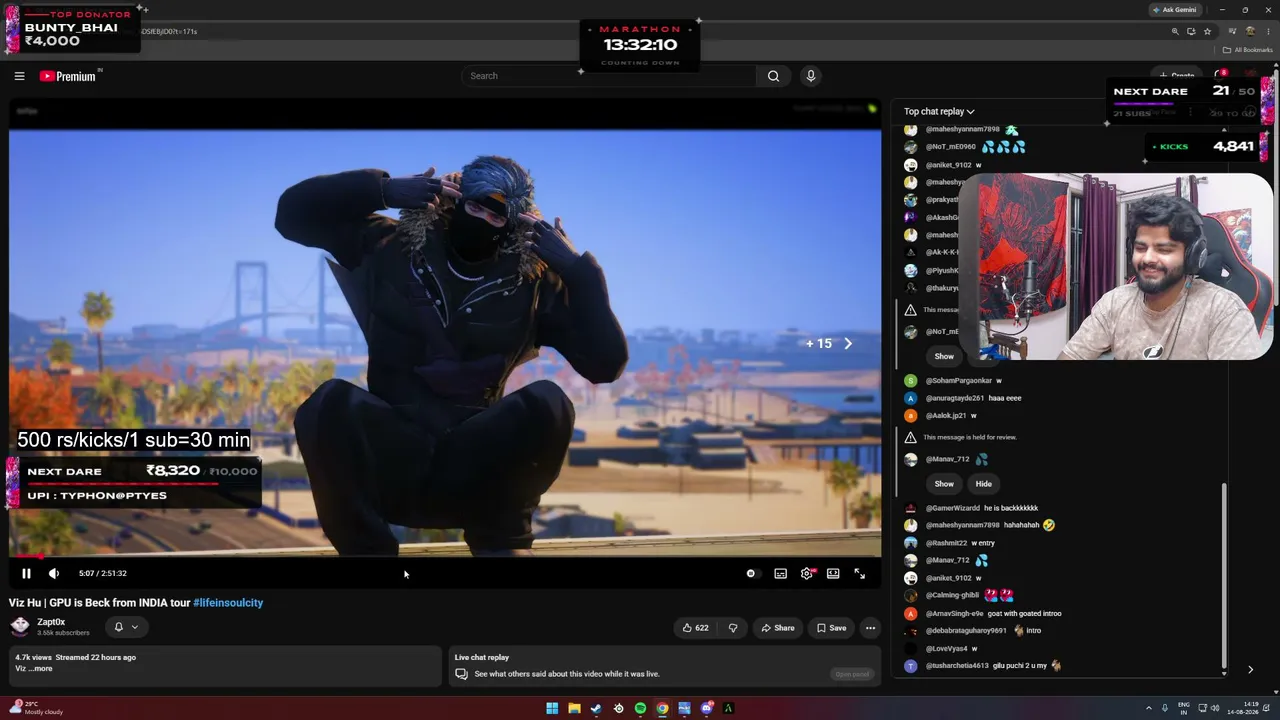Click the YouTube search magnifier button
The height and width of the screenshot is (720, 1280).
tap(773, 76)
